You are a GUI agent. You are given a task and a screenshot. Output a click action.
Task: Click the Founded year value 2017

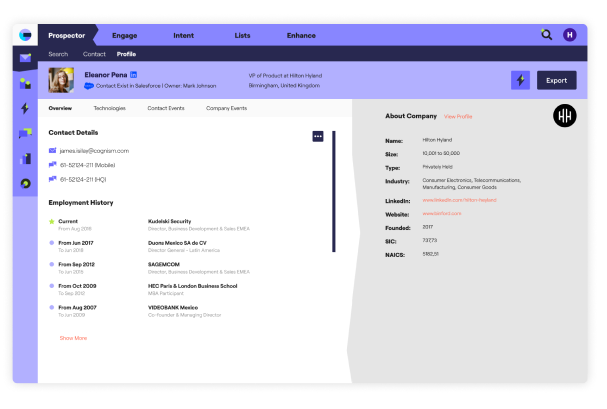pos(428,227)
